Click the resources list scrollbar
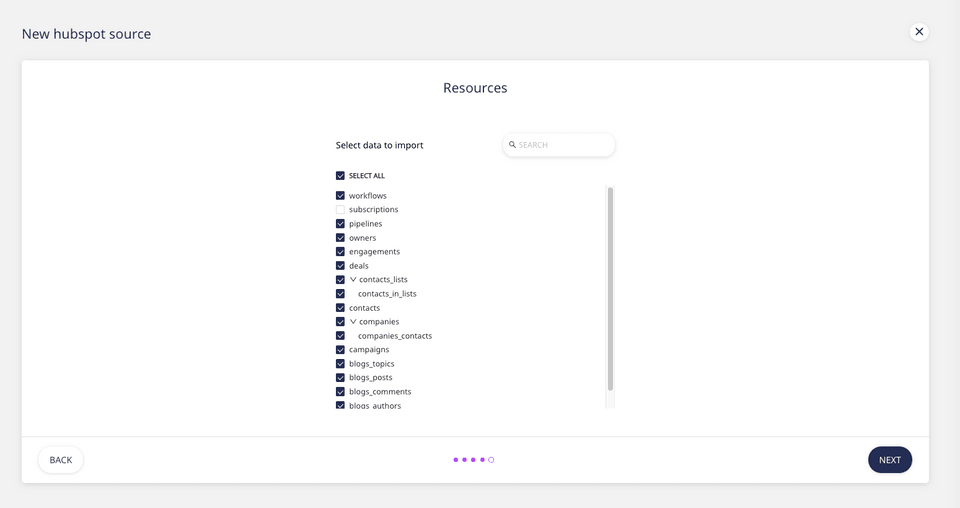The width and height of the screenshot is (960, 508). [x=610, y=289]
